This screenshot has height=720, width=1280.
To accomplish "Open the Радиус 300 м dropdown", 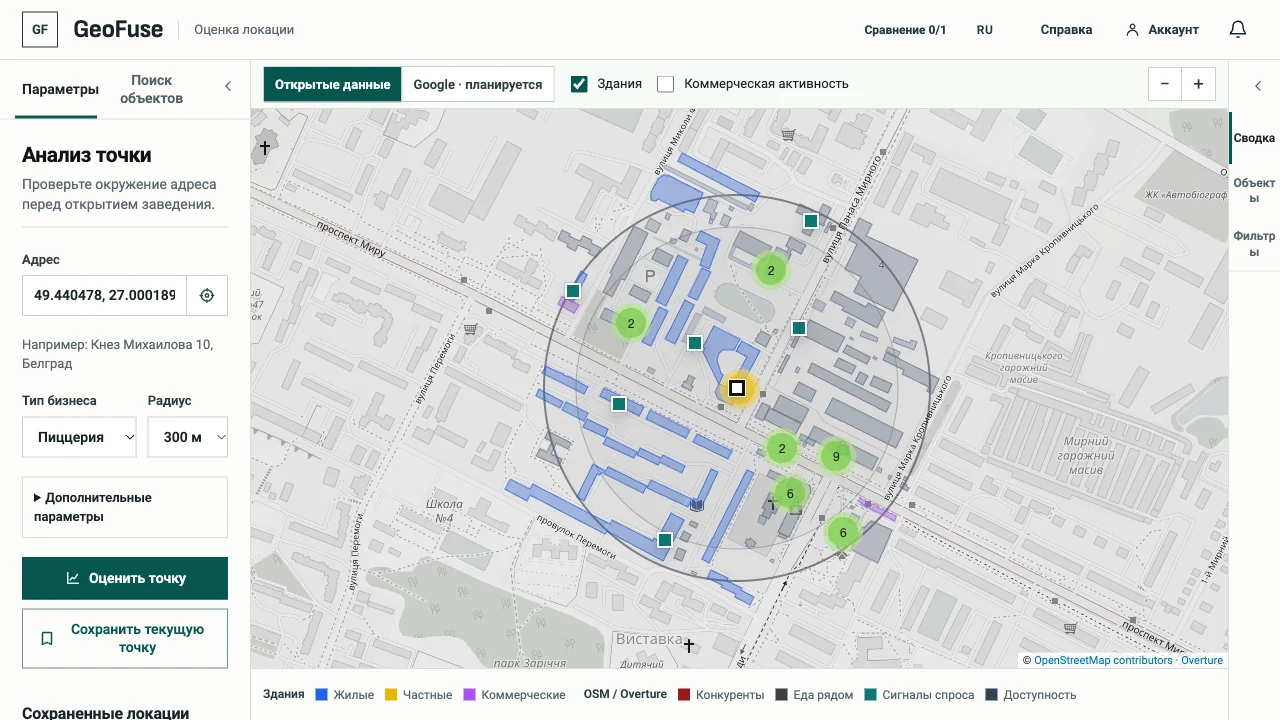I will 188,437.
